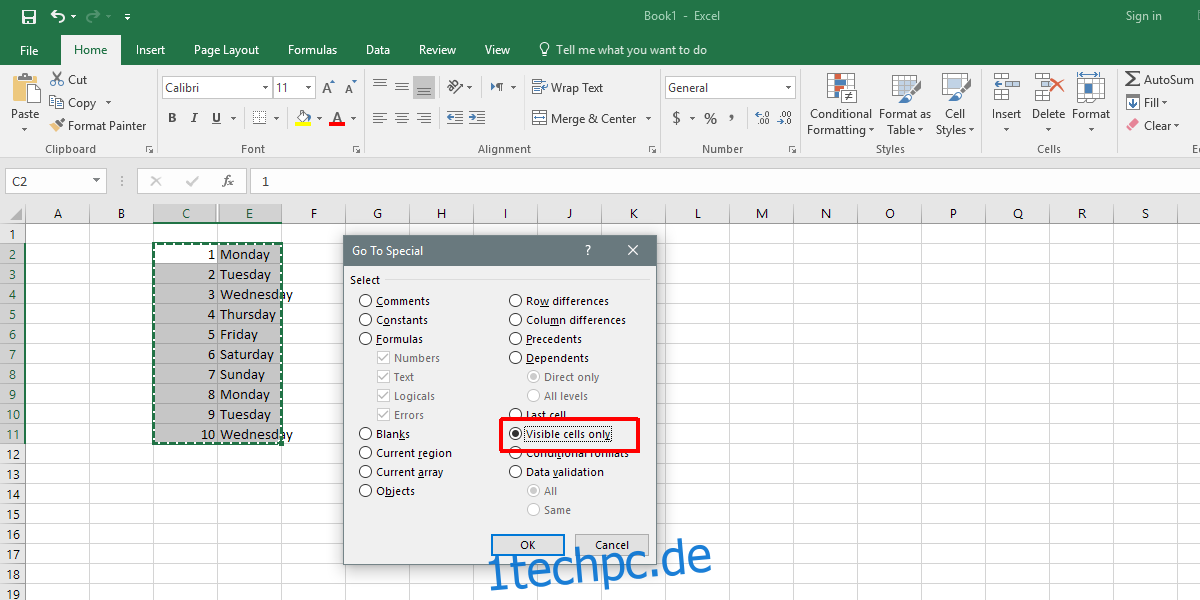The height and width of the screenshot is (600, 1200).
Task: Select the Format Painter brush
Action: [x=56, y=126]
